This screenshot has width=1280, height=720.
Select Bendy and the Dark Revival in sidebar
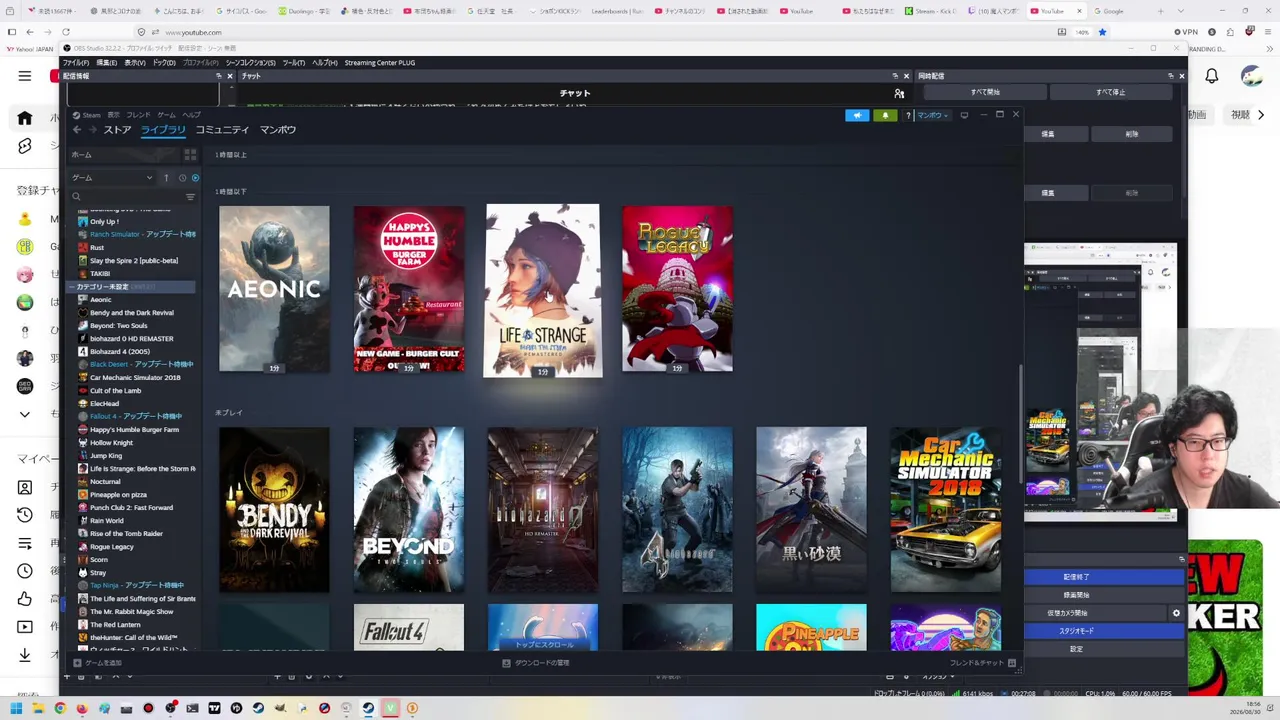(132, 313)
